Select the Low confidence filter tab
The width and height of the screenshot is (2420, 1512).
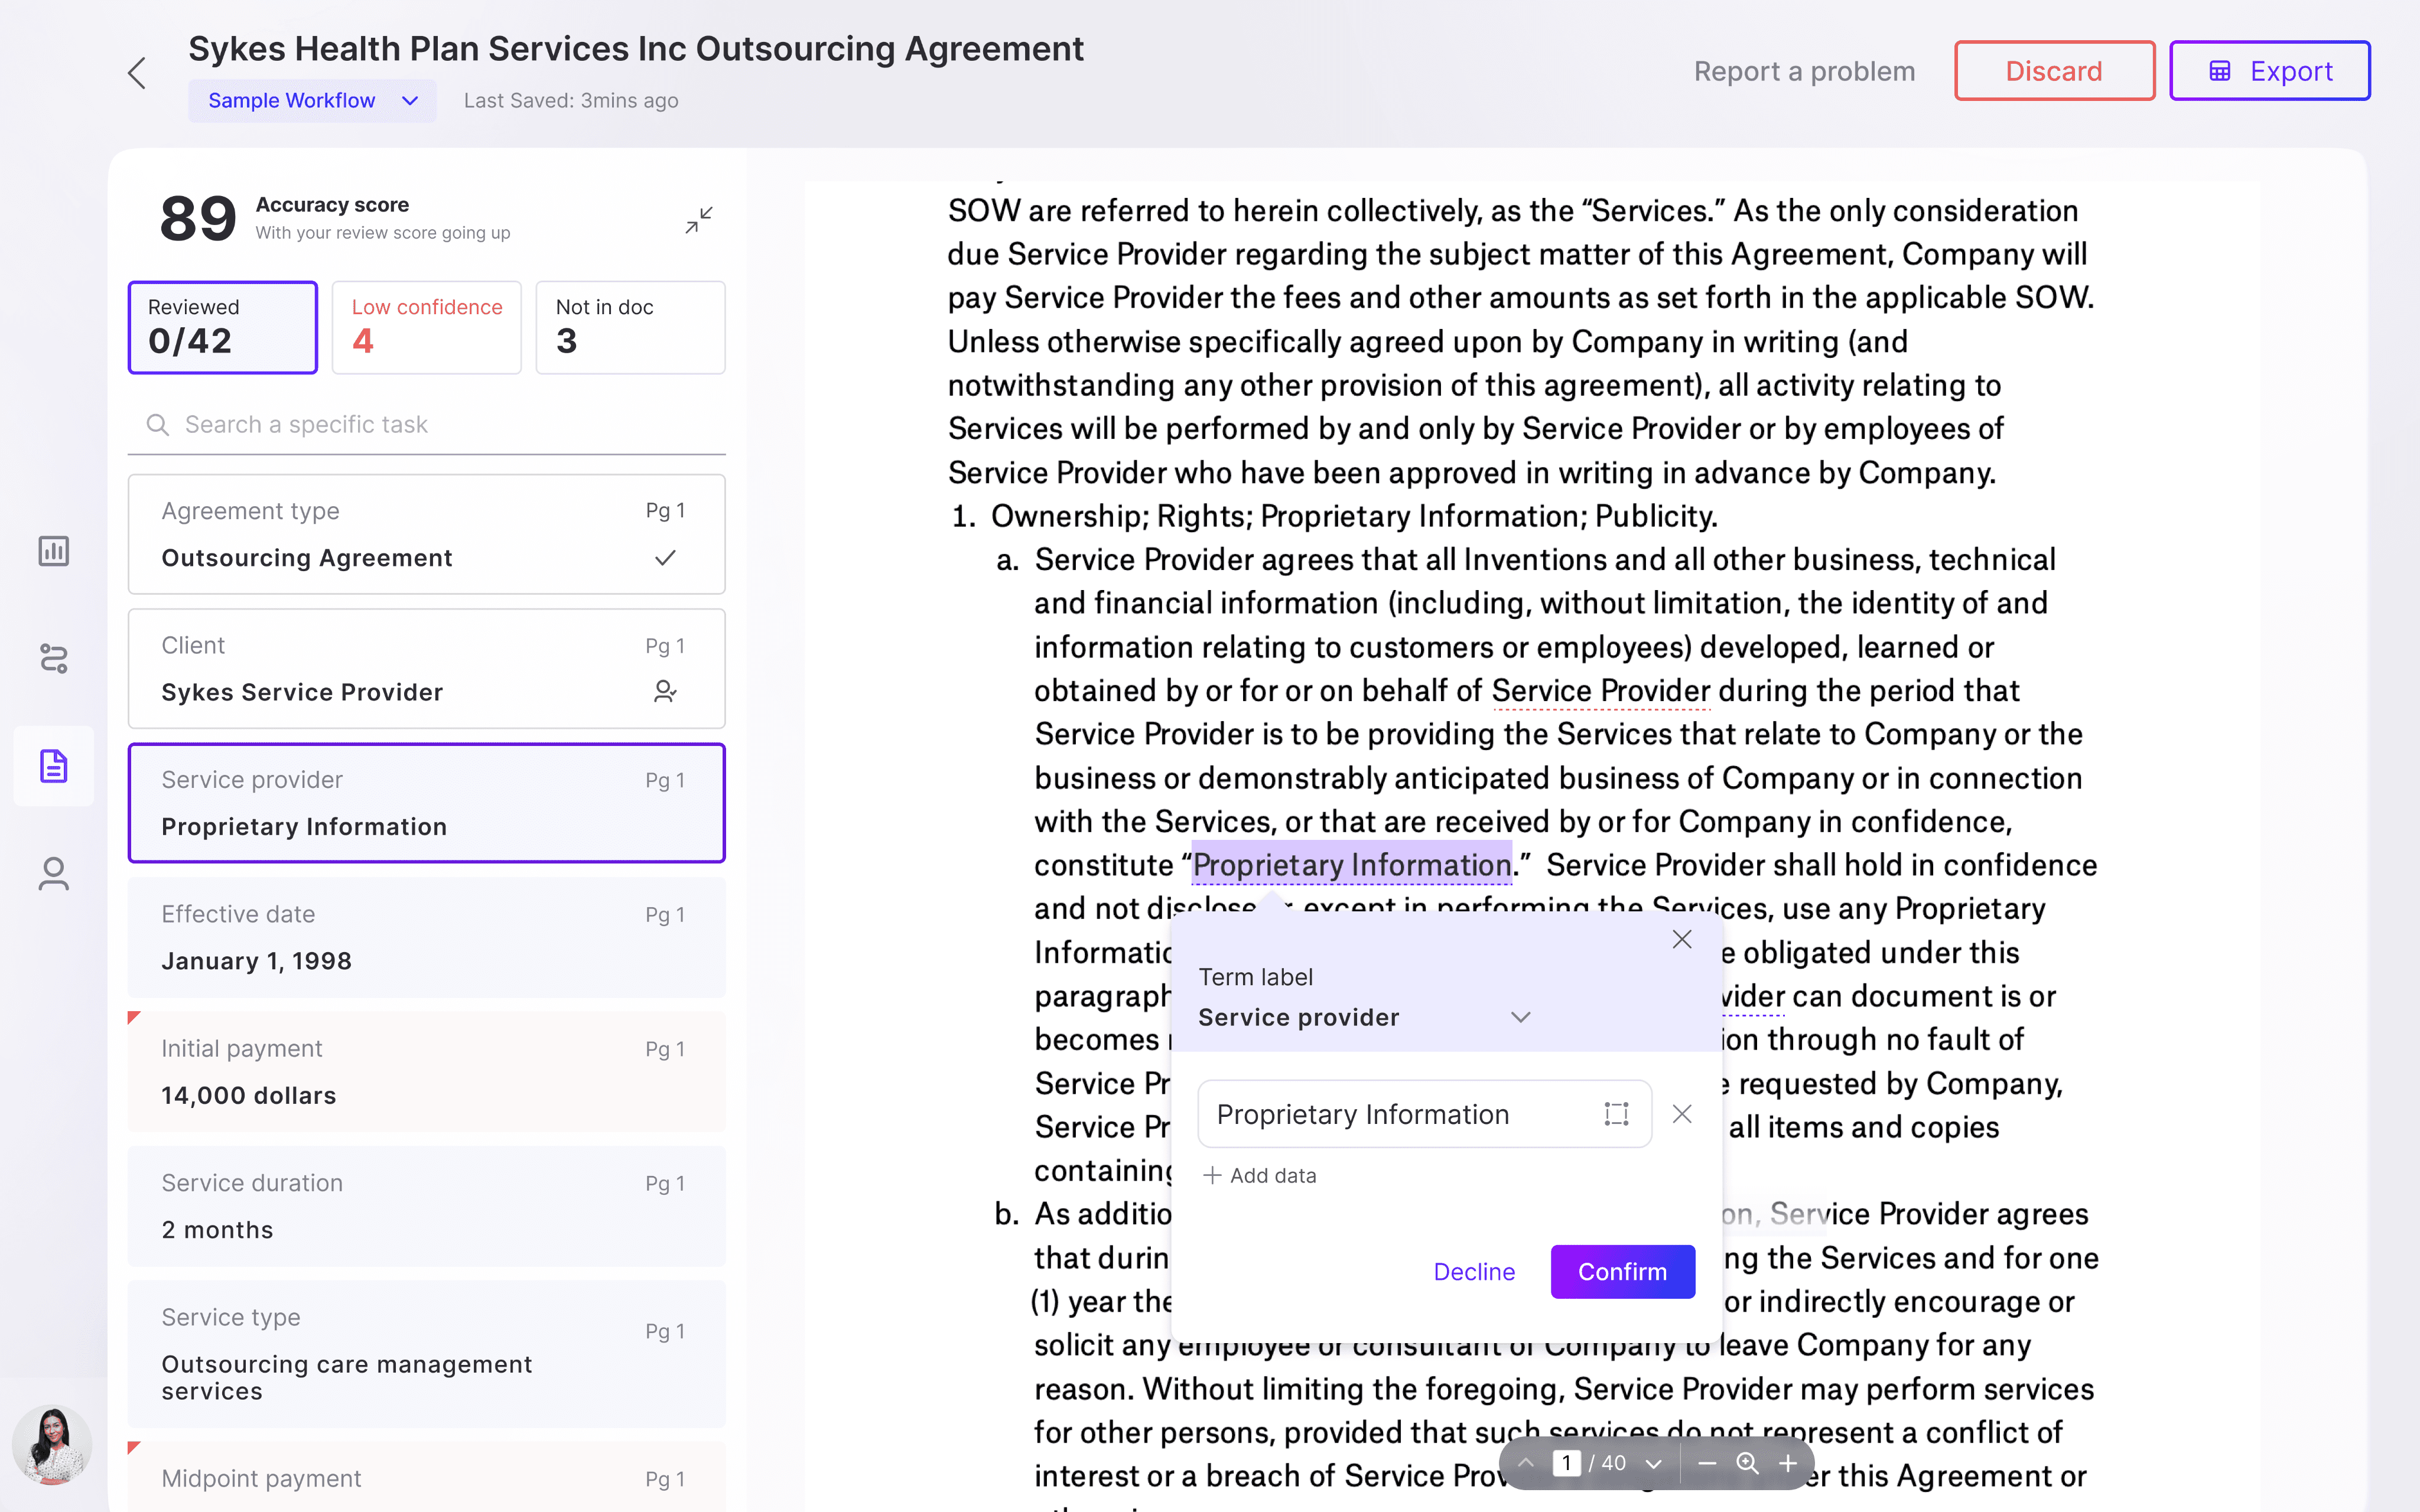(426, 327)
